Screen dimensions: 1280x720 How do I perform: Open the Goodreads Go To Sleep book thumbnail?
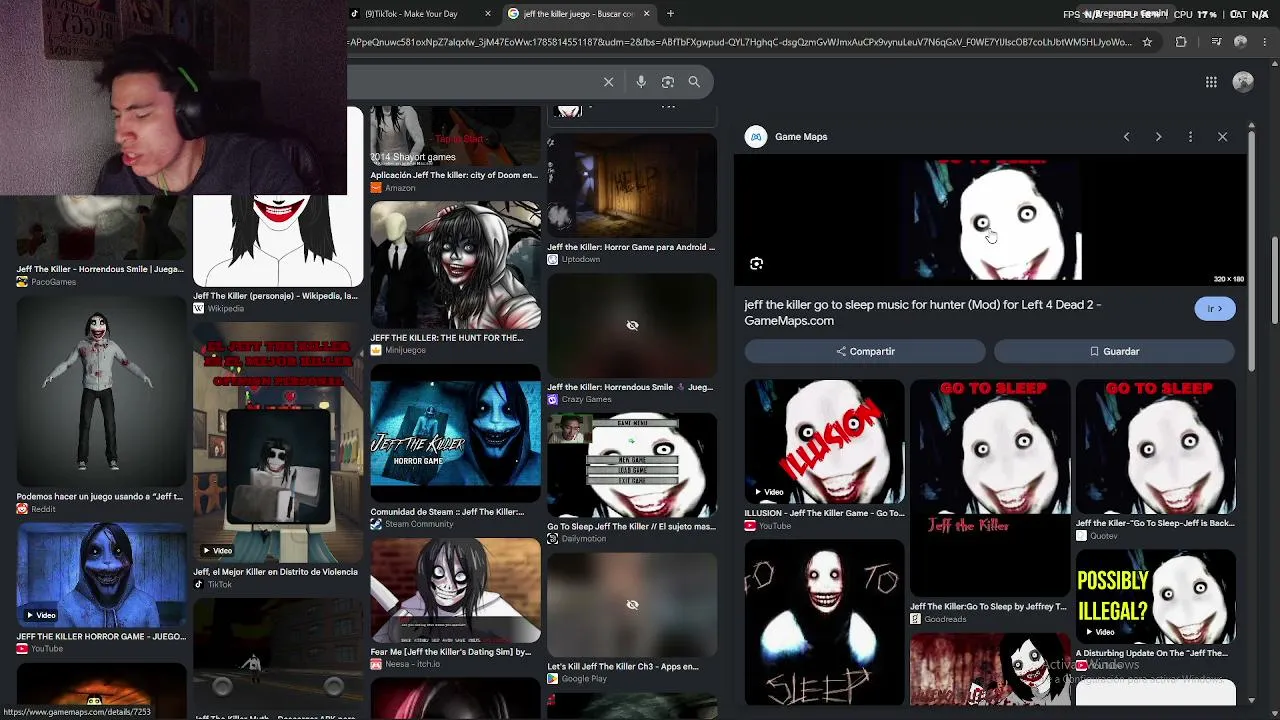990,488
